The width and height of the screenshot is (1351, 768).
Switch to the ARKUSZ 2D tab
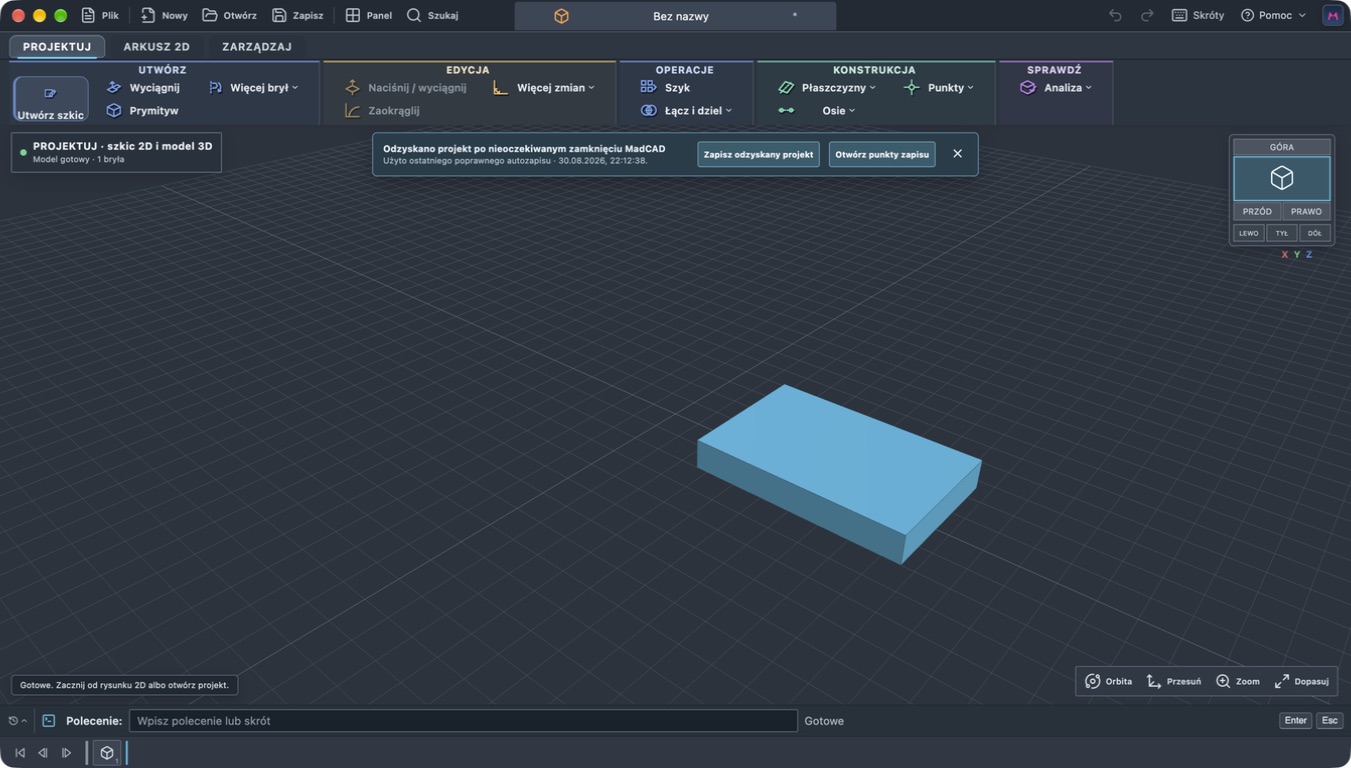tap(156, 46)
